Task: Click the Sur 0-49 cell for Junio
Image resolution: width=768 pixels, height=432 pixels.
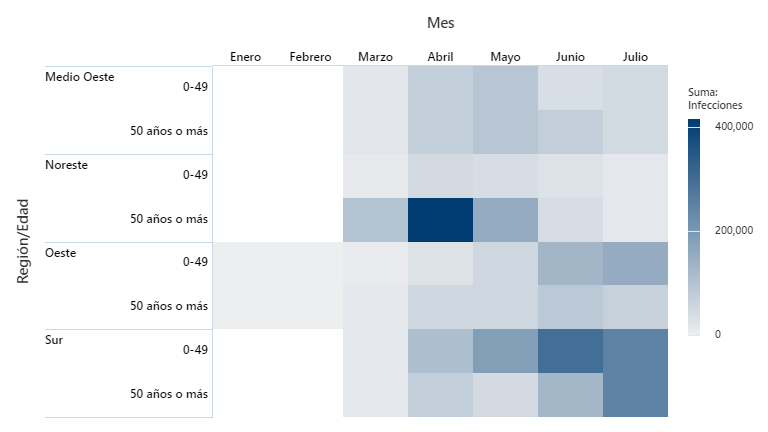Action: point(570,351)
